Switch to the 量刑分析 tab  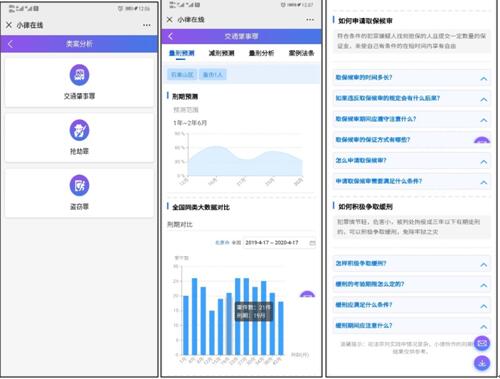point(261,53)
